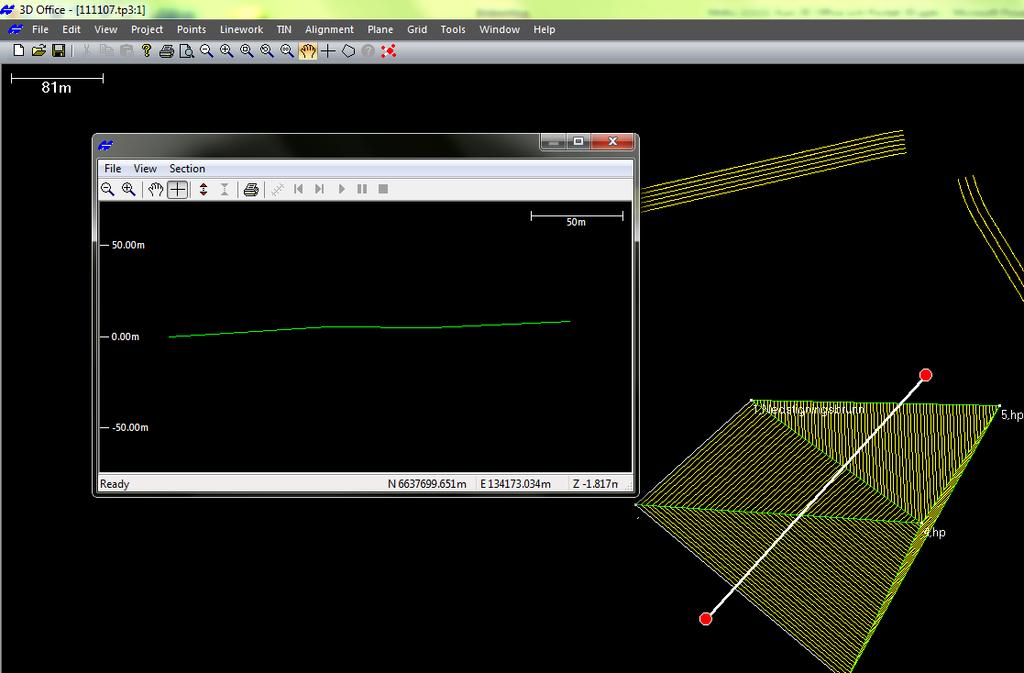Image resolution: width=1024 pixels, height=673 pixels.
Task: Select the zoom window tool
Action: (247, 51)
